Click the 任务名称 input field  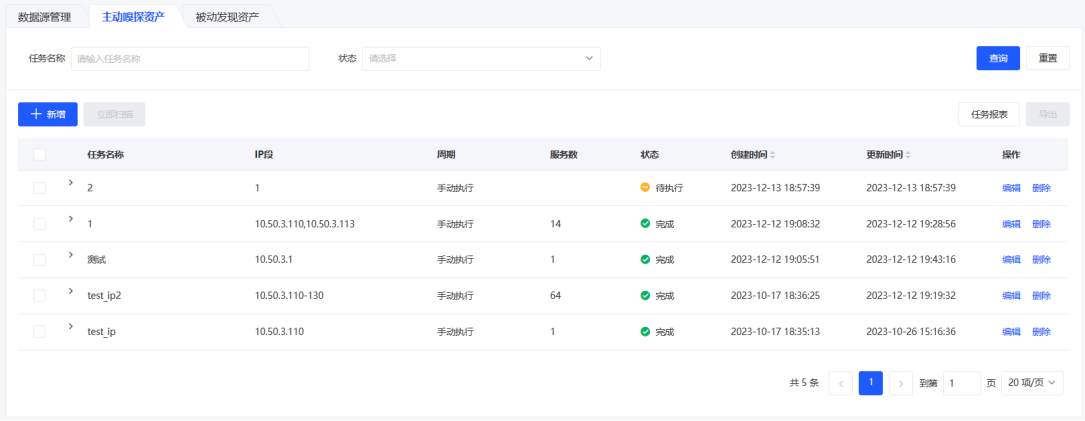(190, 59)
